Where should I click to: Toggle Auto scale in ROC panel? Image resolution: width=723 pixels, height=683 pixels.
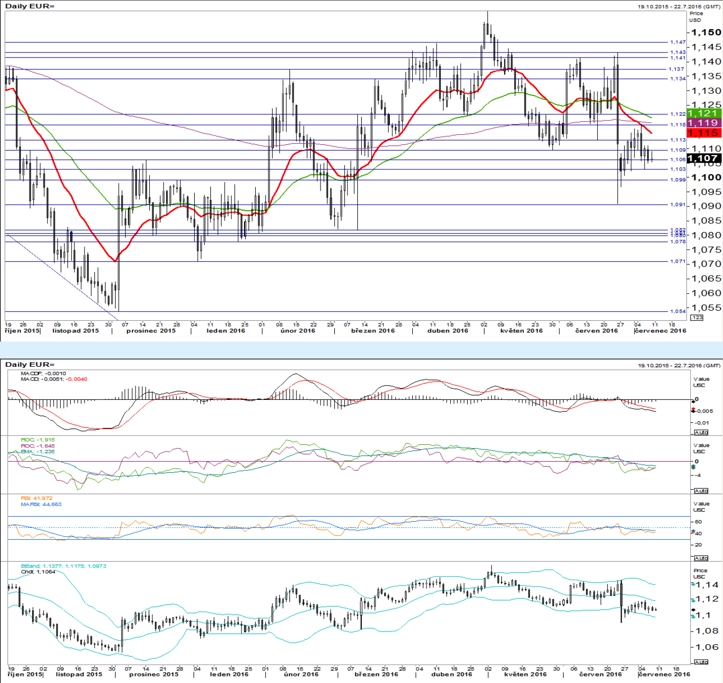(700, 491)
